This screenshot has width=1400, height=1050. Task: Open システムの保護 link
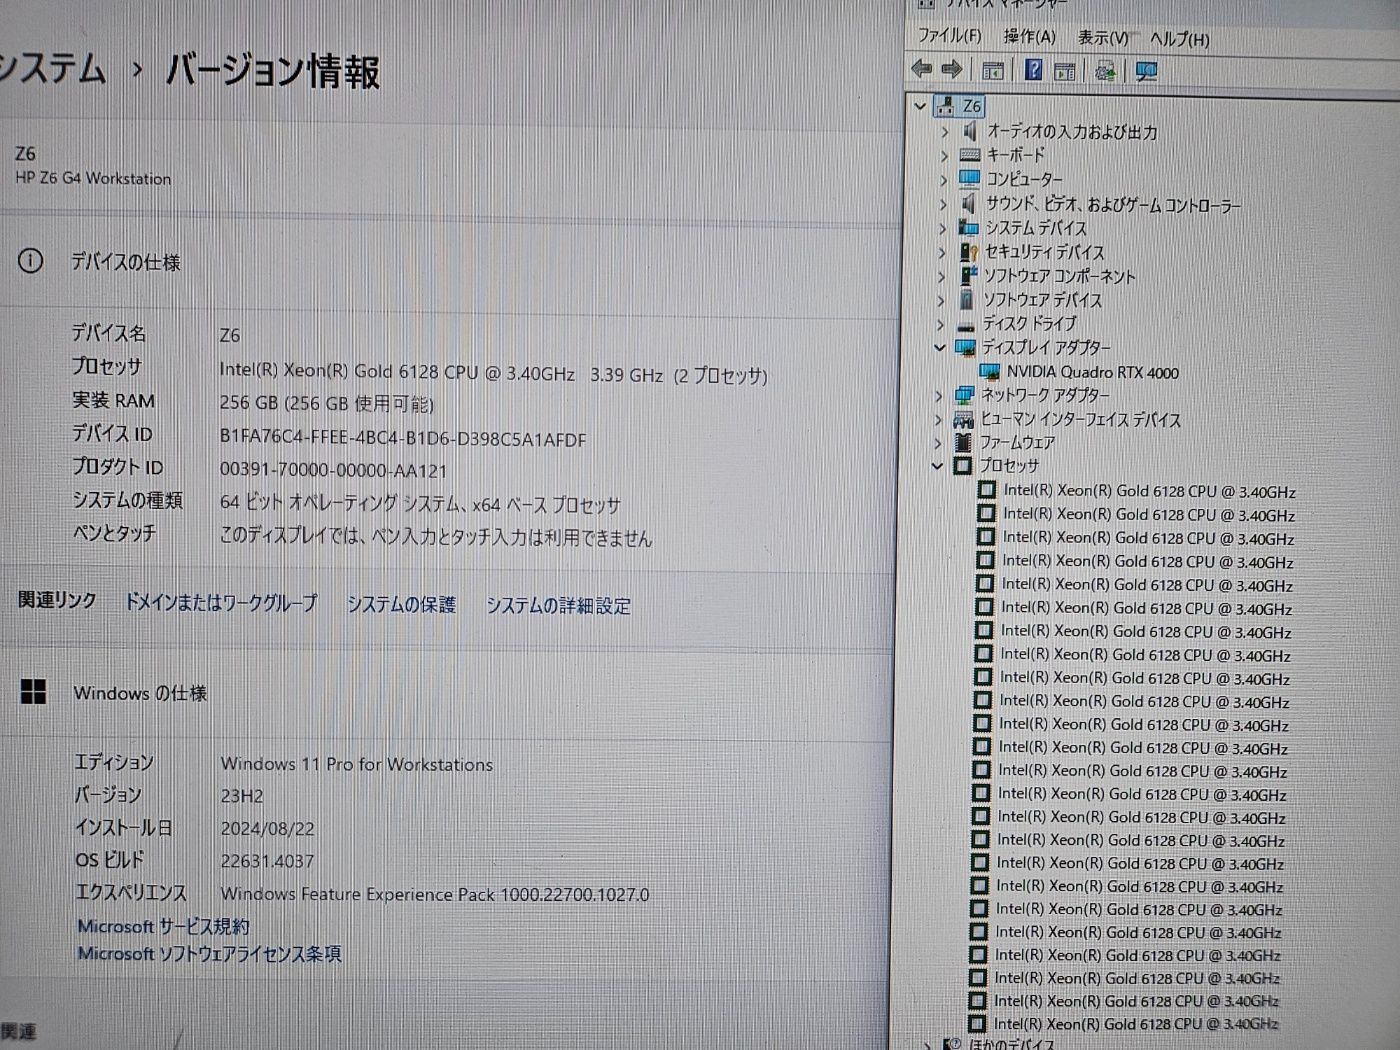coord(401,604)
